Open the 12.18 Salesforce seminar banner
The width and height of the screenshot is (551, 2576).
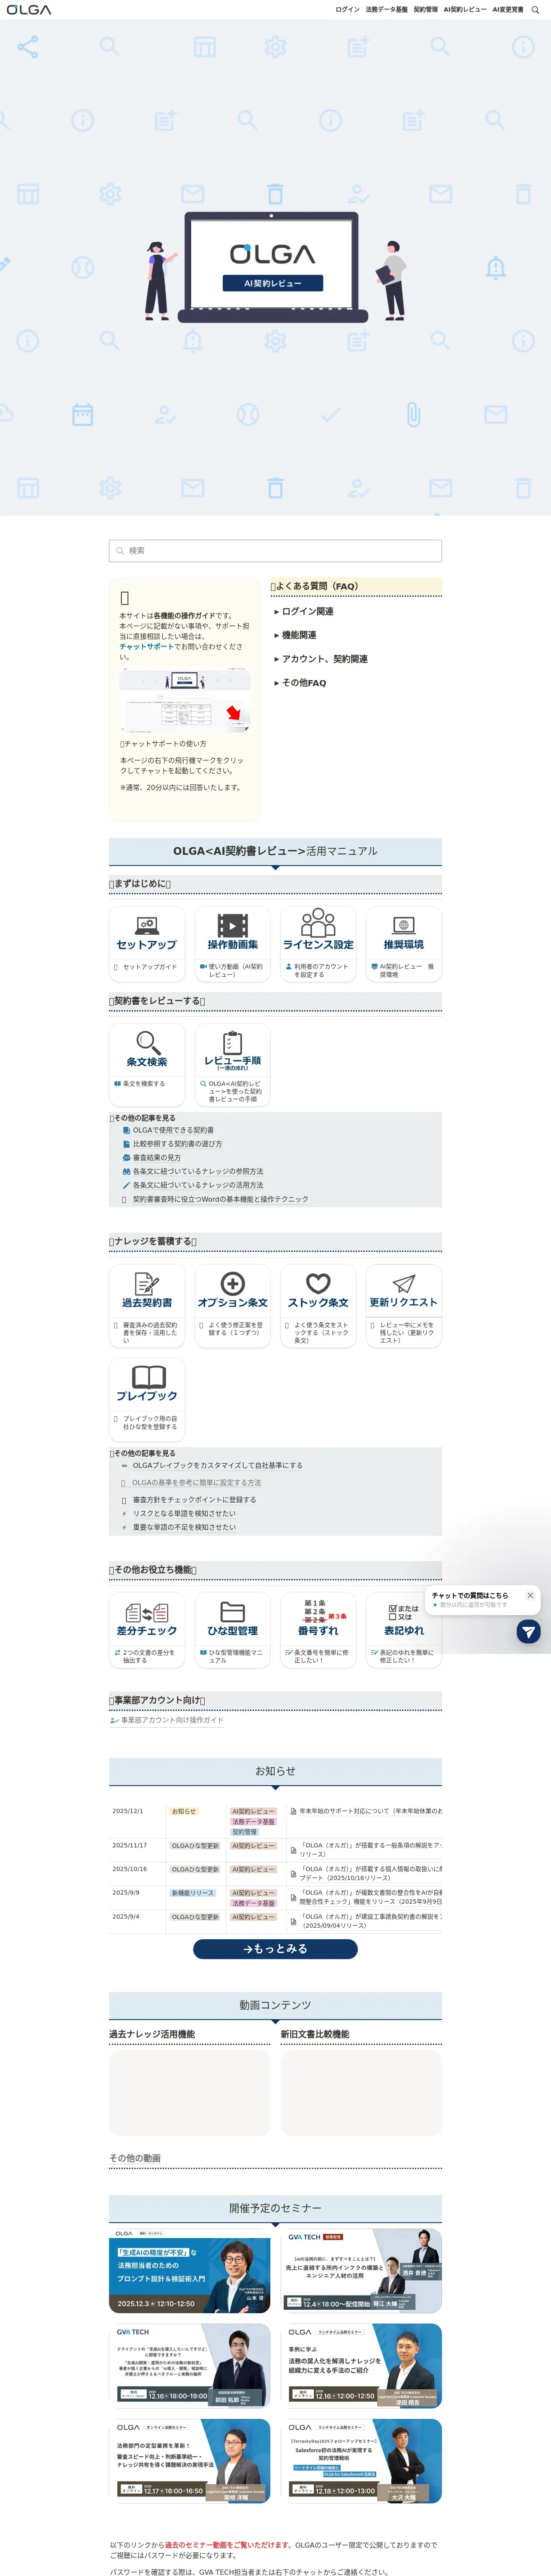361,2461
